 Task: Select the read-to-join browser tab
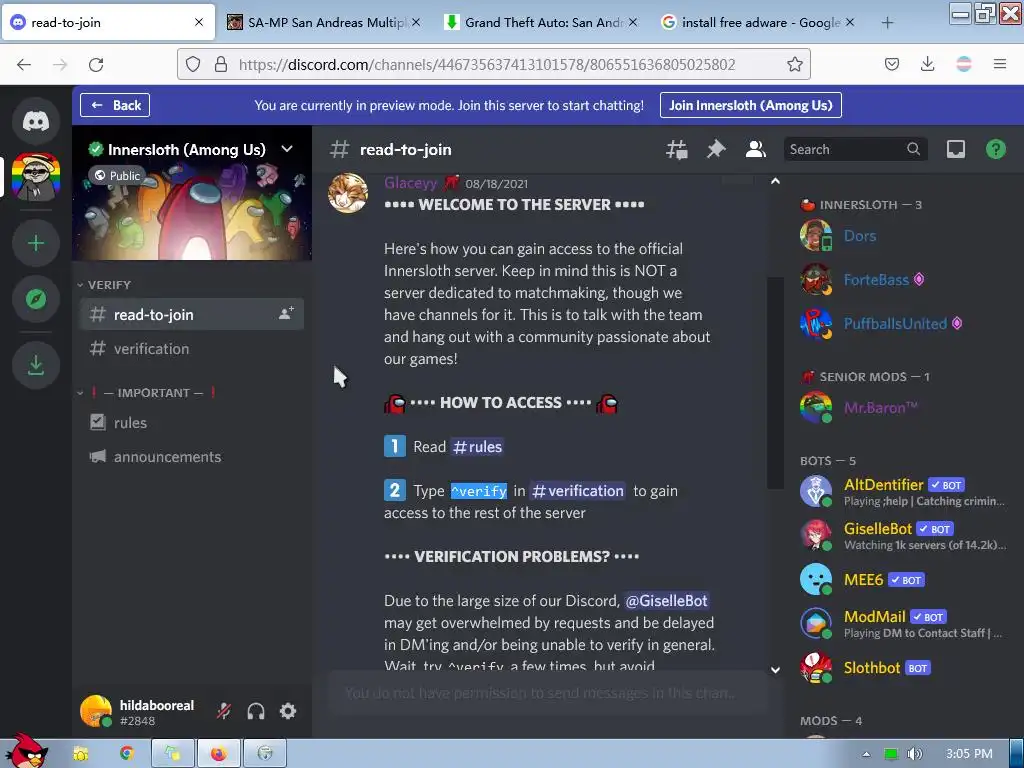pyautogui.click(x=108, y=22)
